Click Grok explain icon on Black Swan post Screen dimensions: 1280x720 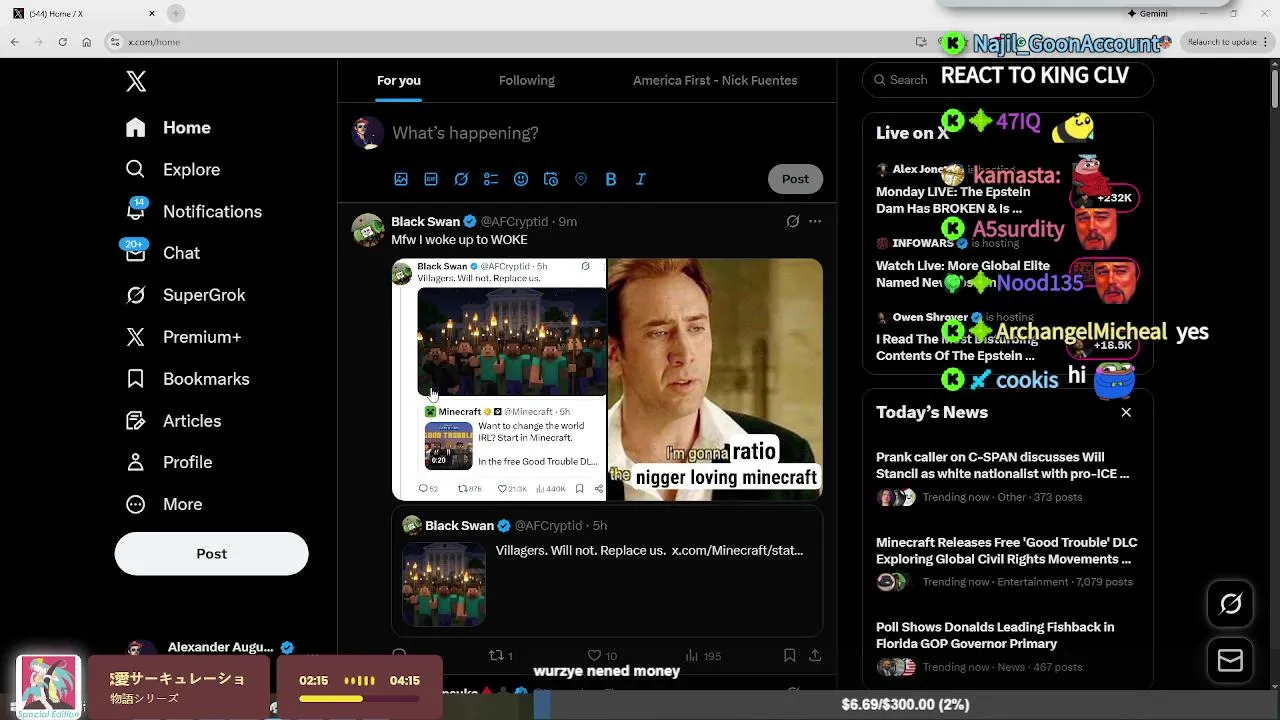(792, 221)
